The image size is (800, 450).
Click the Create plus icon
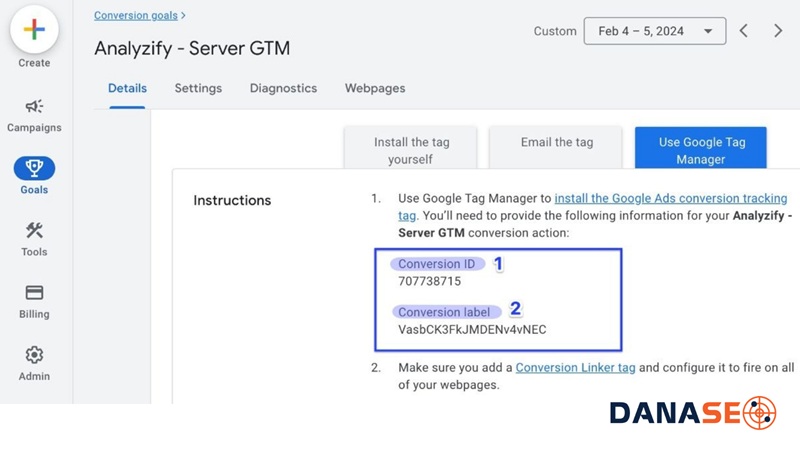pyautogui.click(x=34, y=29)
